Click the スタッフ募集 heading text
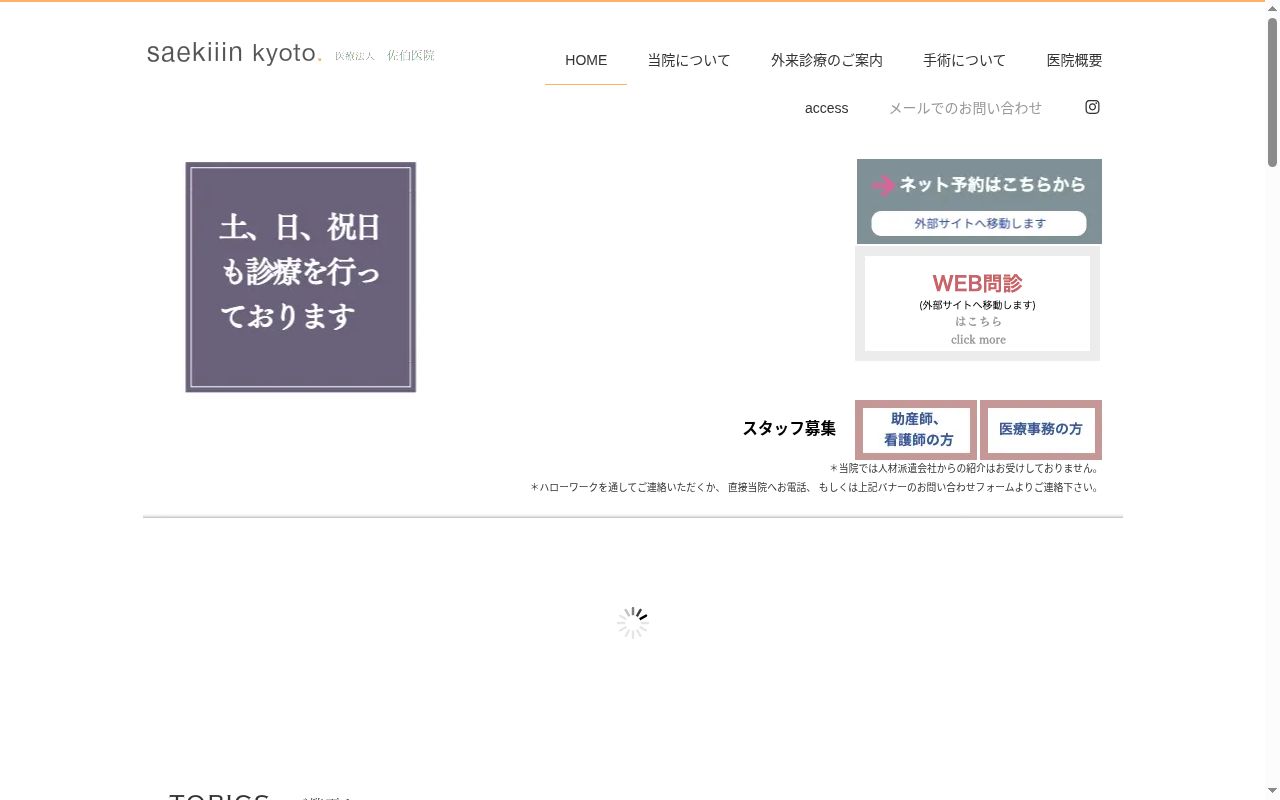Viewport: 1280px width, 800px height. (x=789, y=428)
